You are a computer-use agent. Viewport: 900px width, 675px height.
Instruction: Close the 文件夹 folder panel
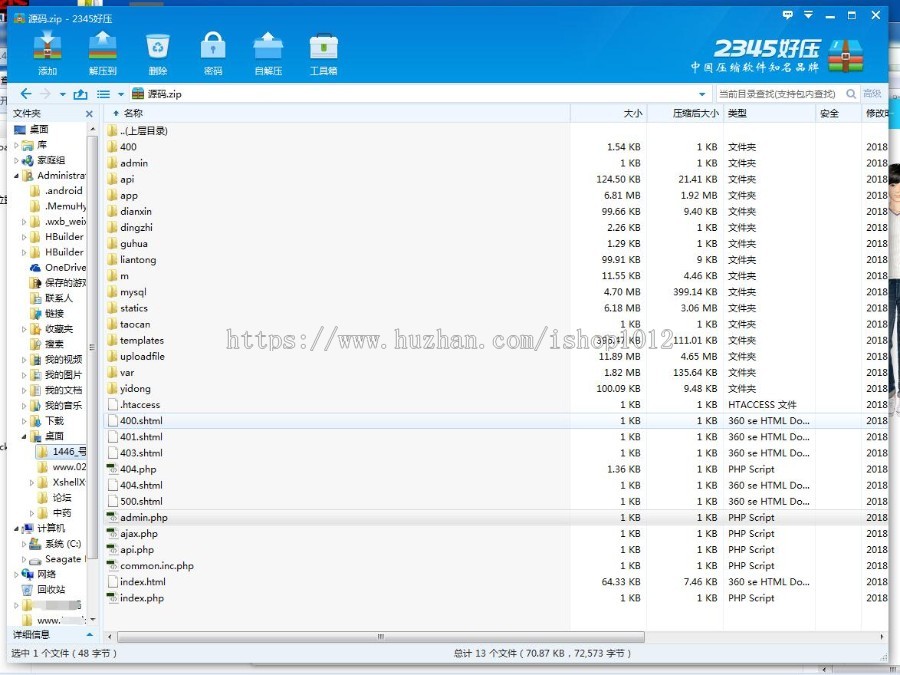click(x=89, y=114)
